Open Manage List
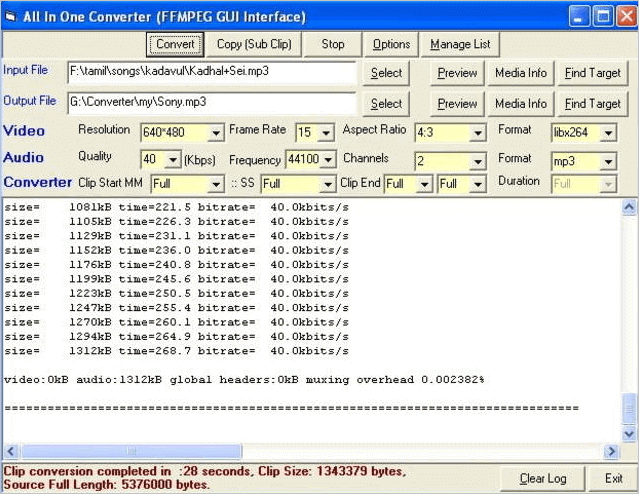 [x=461, y=44]
